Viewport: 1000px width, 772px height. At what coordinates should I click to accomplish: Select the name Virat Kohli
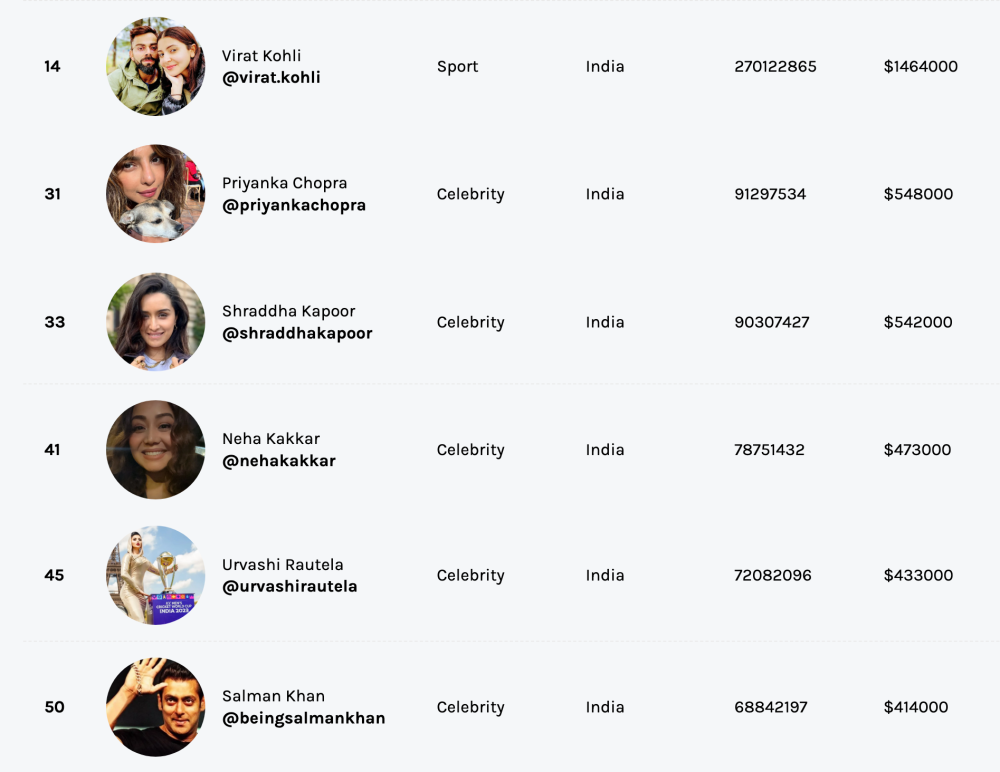coord(261,56)
